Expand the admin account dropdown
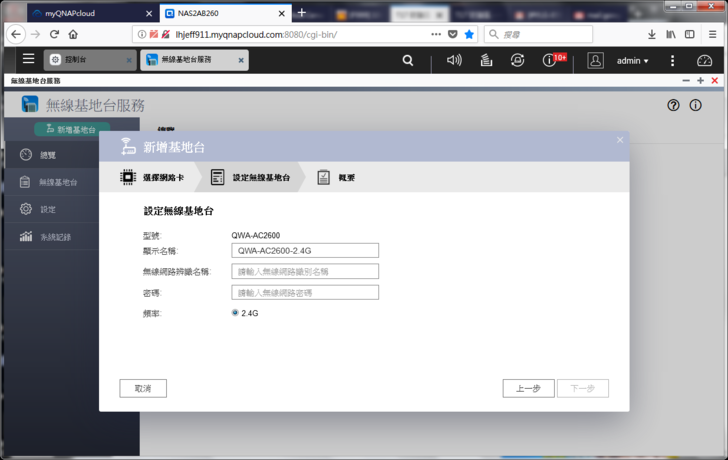 [632, 61]
